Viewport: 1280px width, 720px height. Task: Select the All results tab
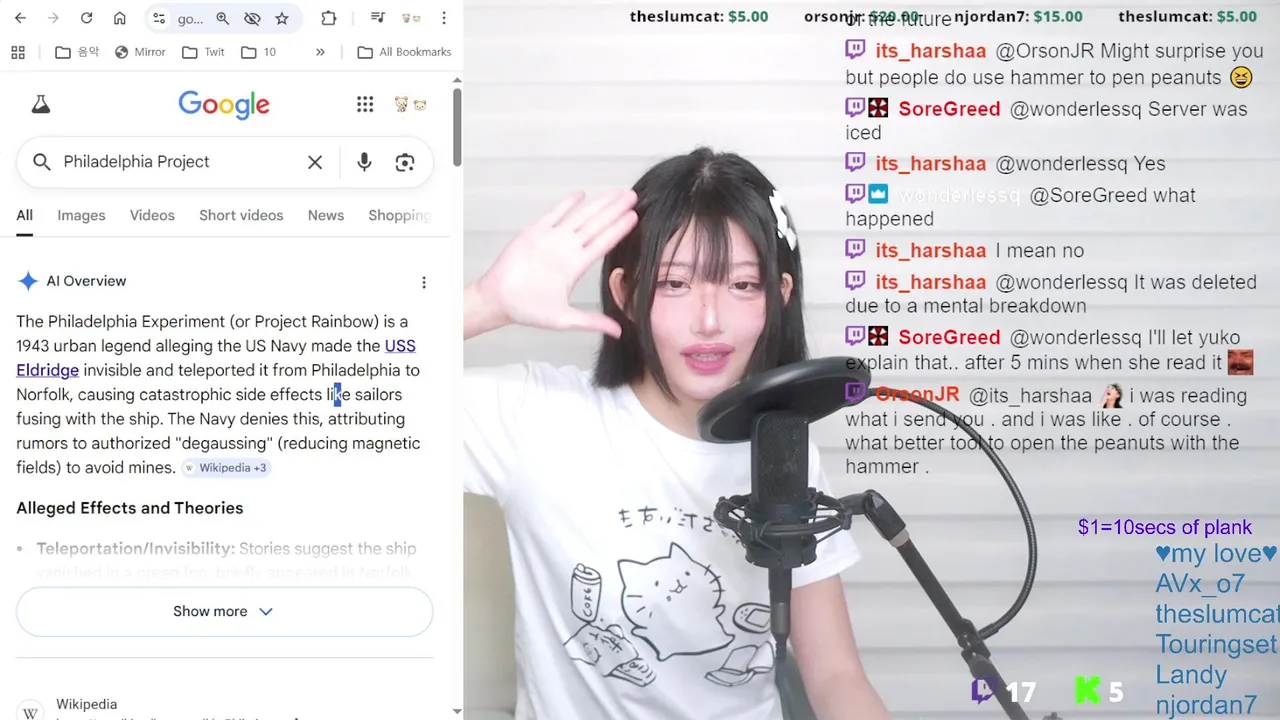24,215
